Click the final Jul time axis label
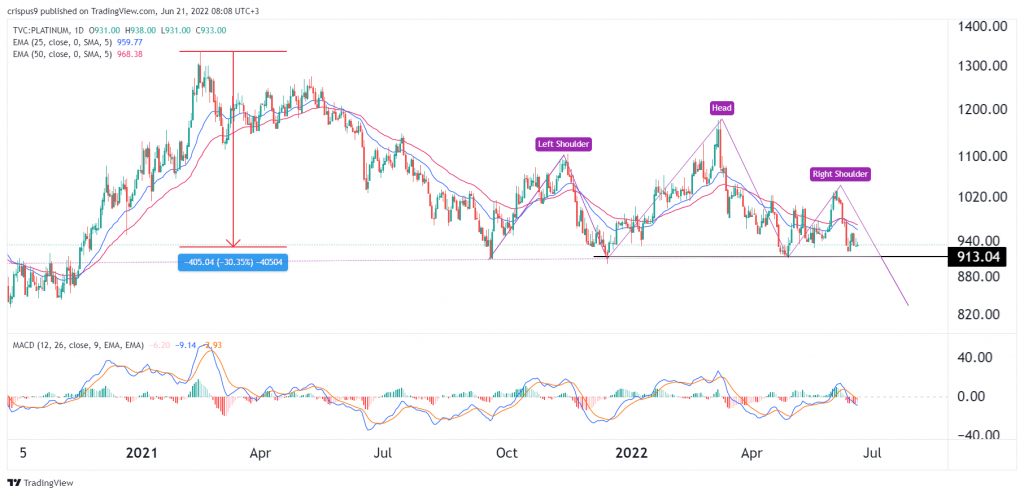The image size is (1024, 495). click(x=874, y=453)
